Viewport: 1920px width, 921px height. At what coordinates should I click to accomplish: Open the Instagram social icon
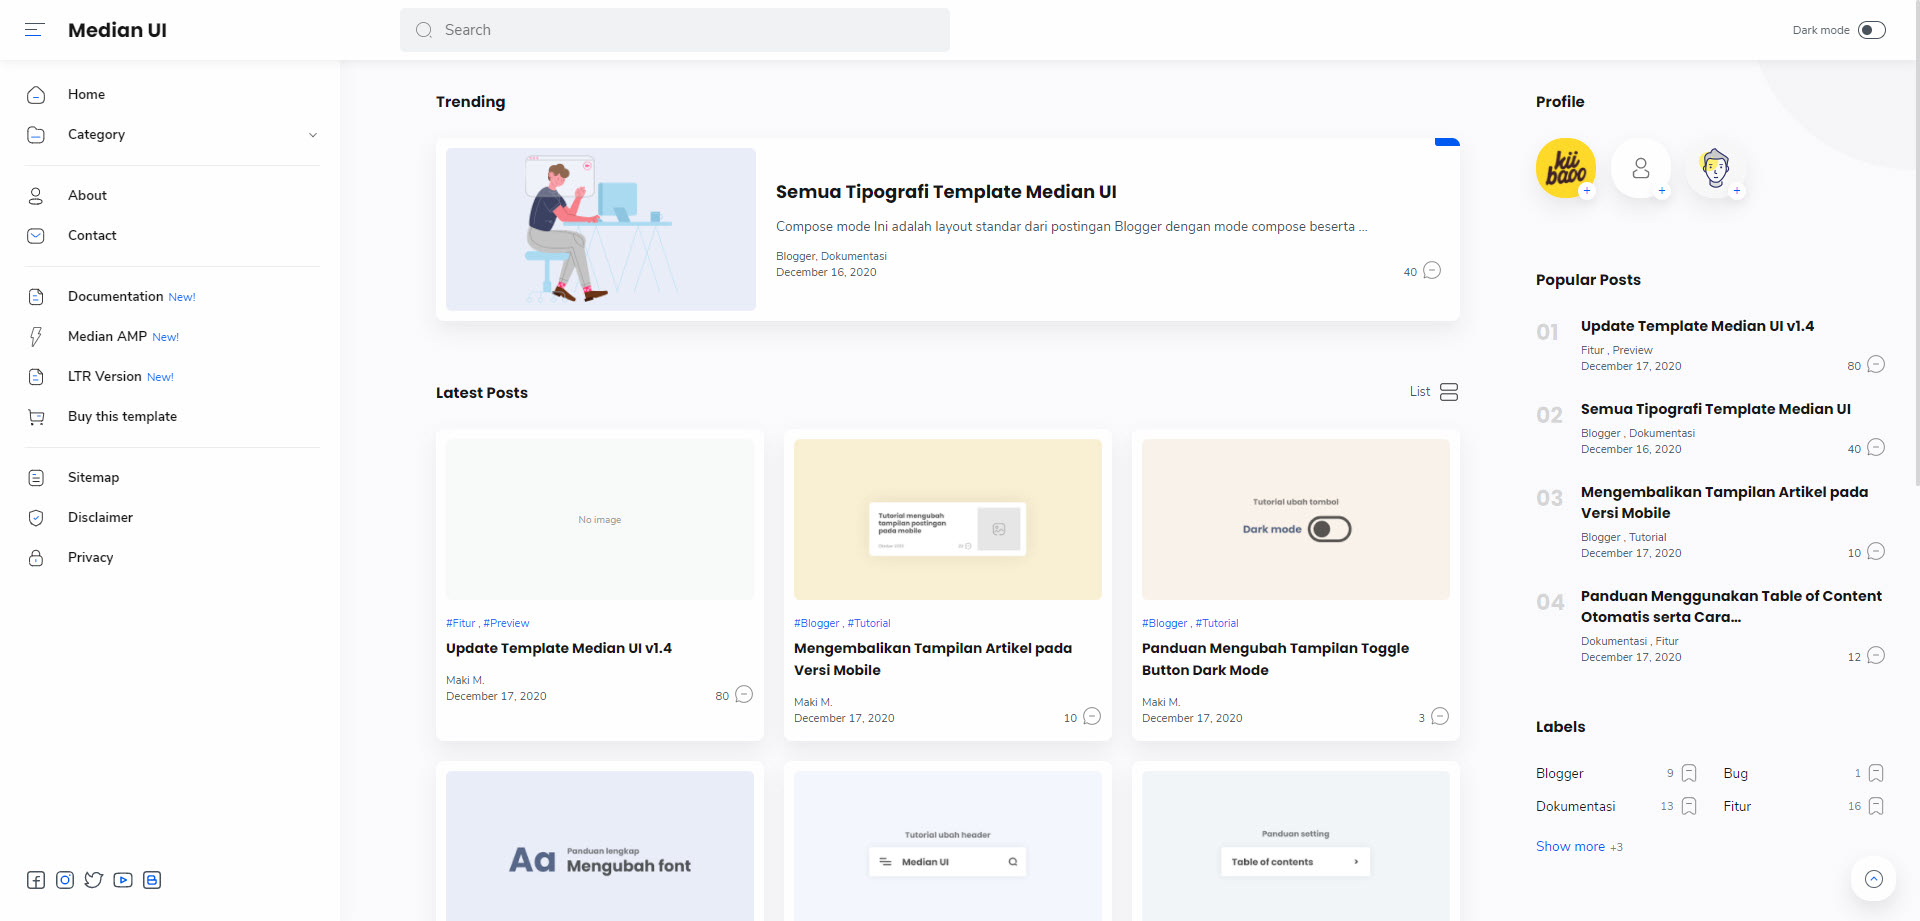click(x=64, y=880)
